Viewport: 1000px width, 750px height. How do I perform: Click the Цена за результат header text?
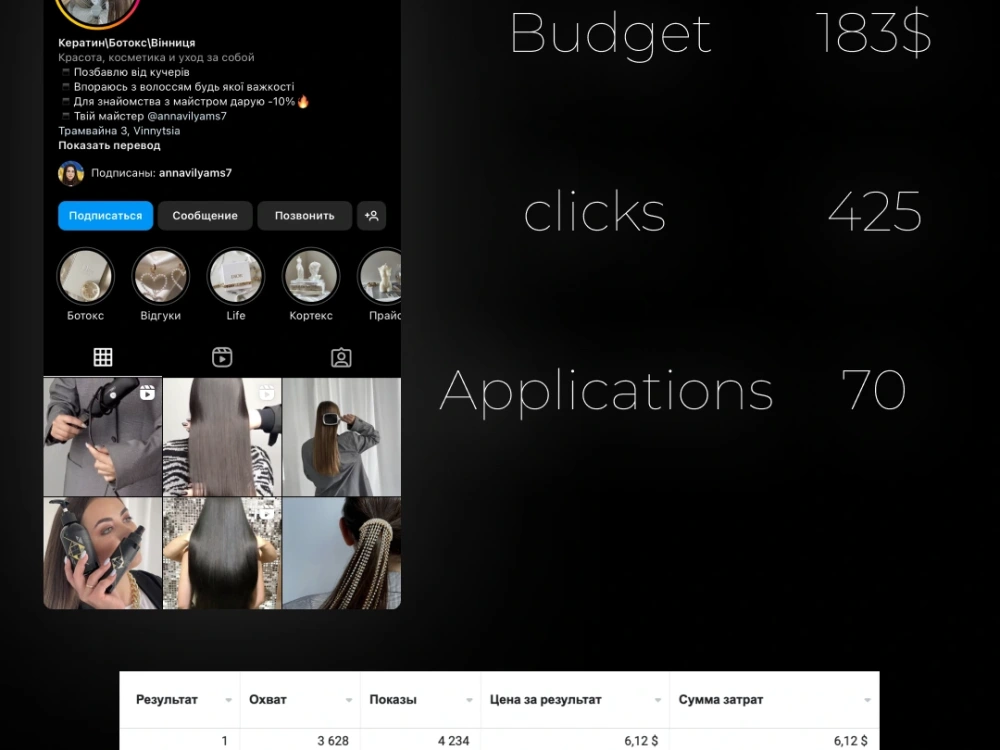pyautogui.click(x=545, y=700)
